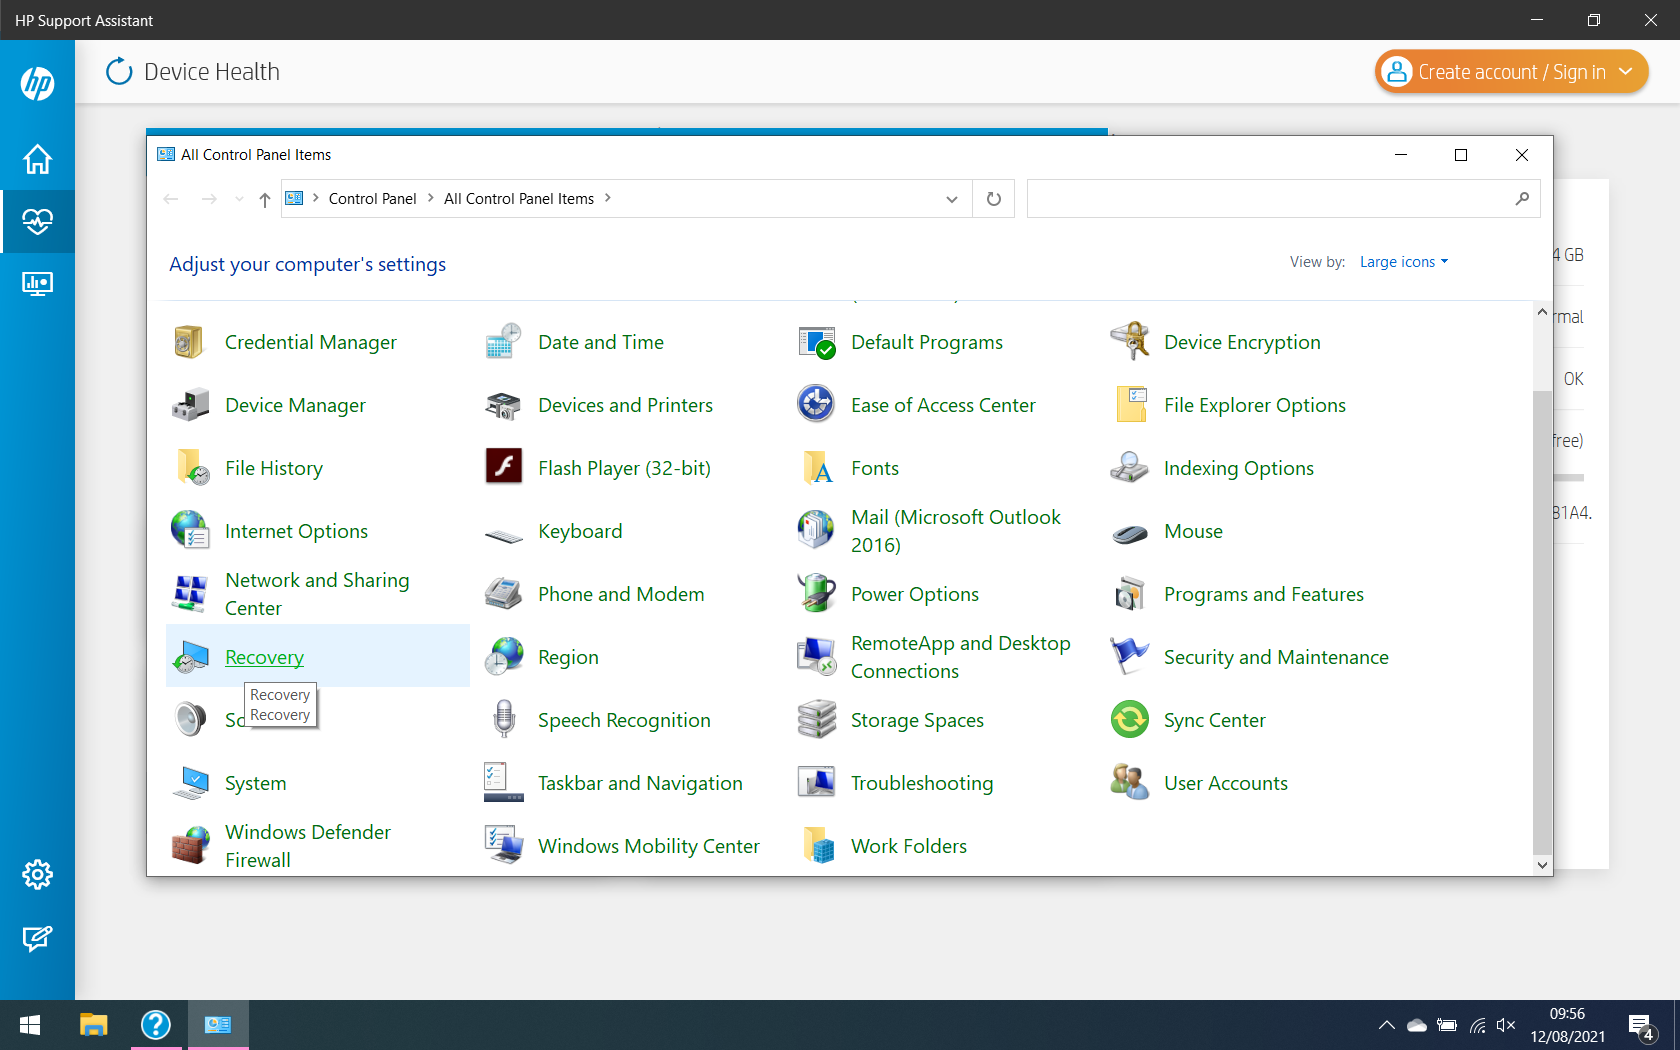
Task: Open the HP feedback icon in the sidebar
Action: [x=37, y=938]
